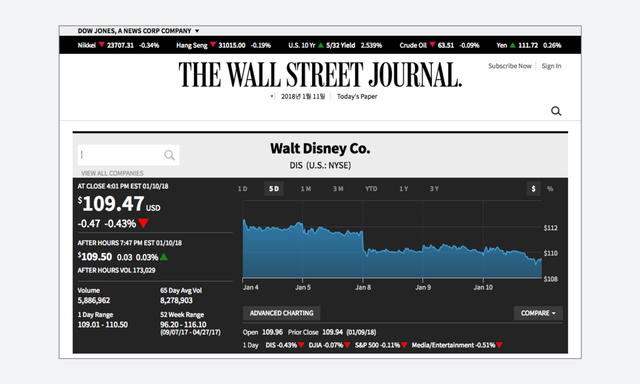This screenshot has height=384, width=640.
Task: Click the U.S. 10 Yr ticker quote
Action: coord(335,45)
